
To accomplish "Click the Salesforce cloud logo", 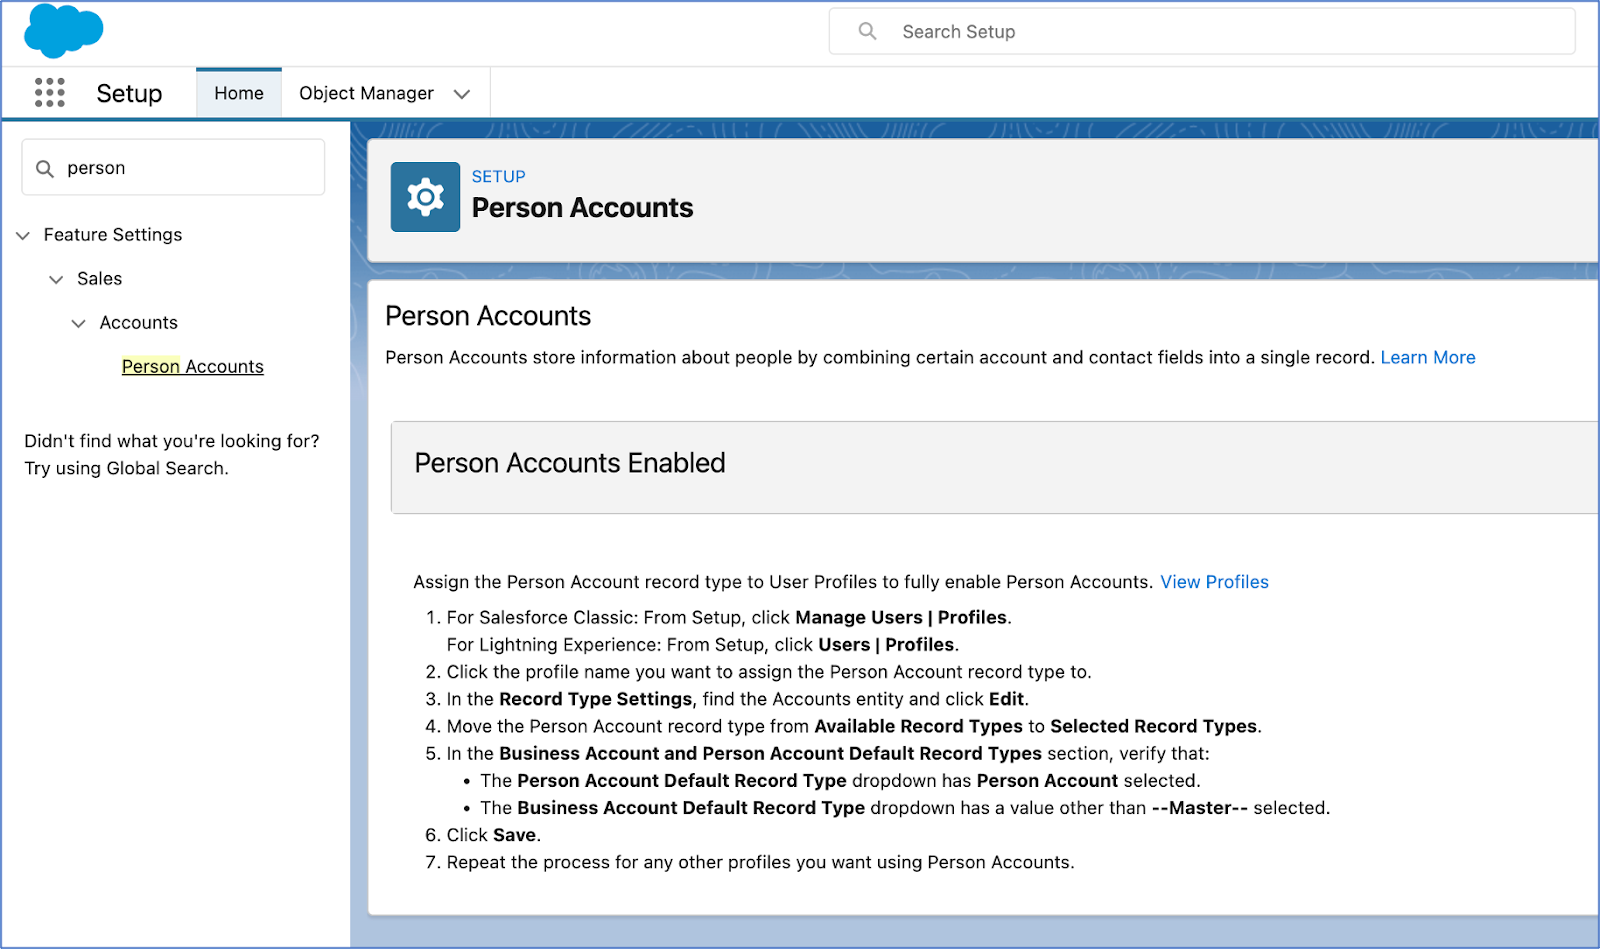I will tap(62, 31).
